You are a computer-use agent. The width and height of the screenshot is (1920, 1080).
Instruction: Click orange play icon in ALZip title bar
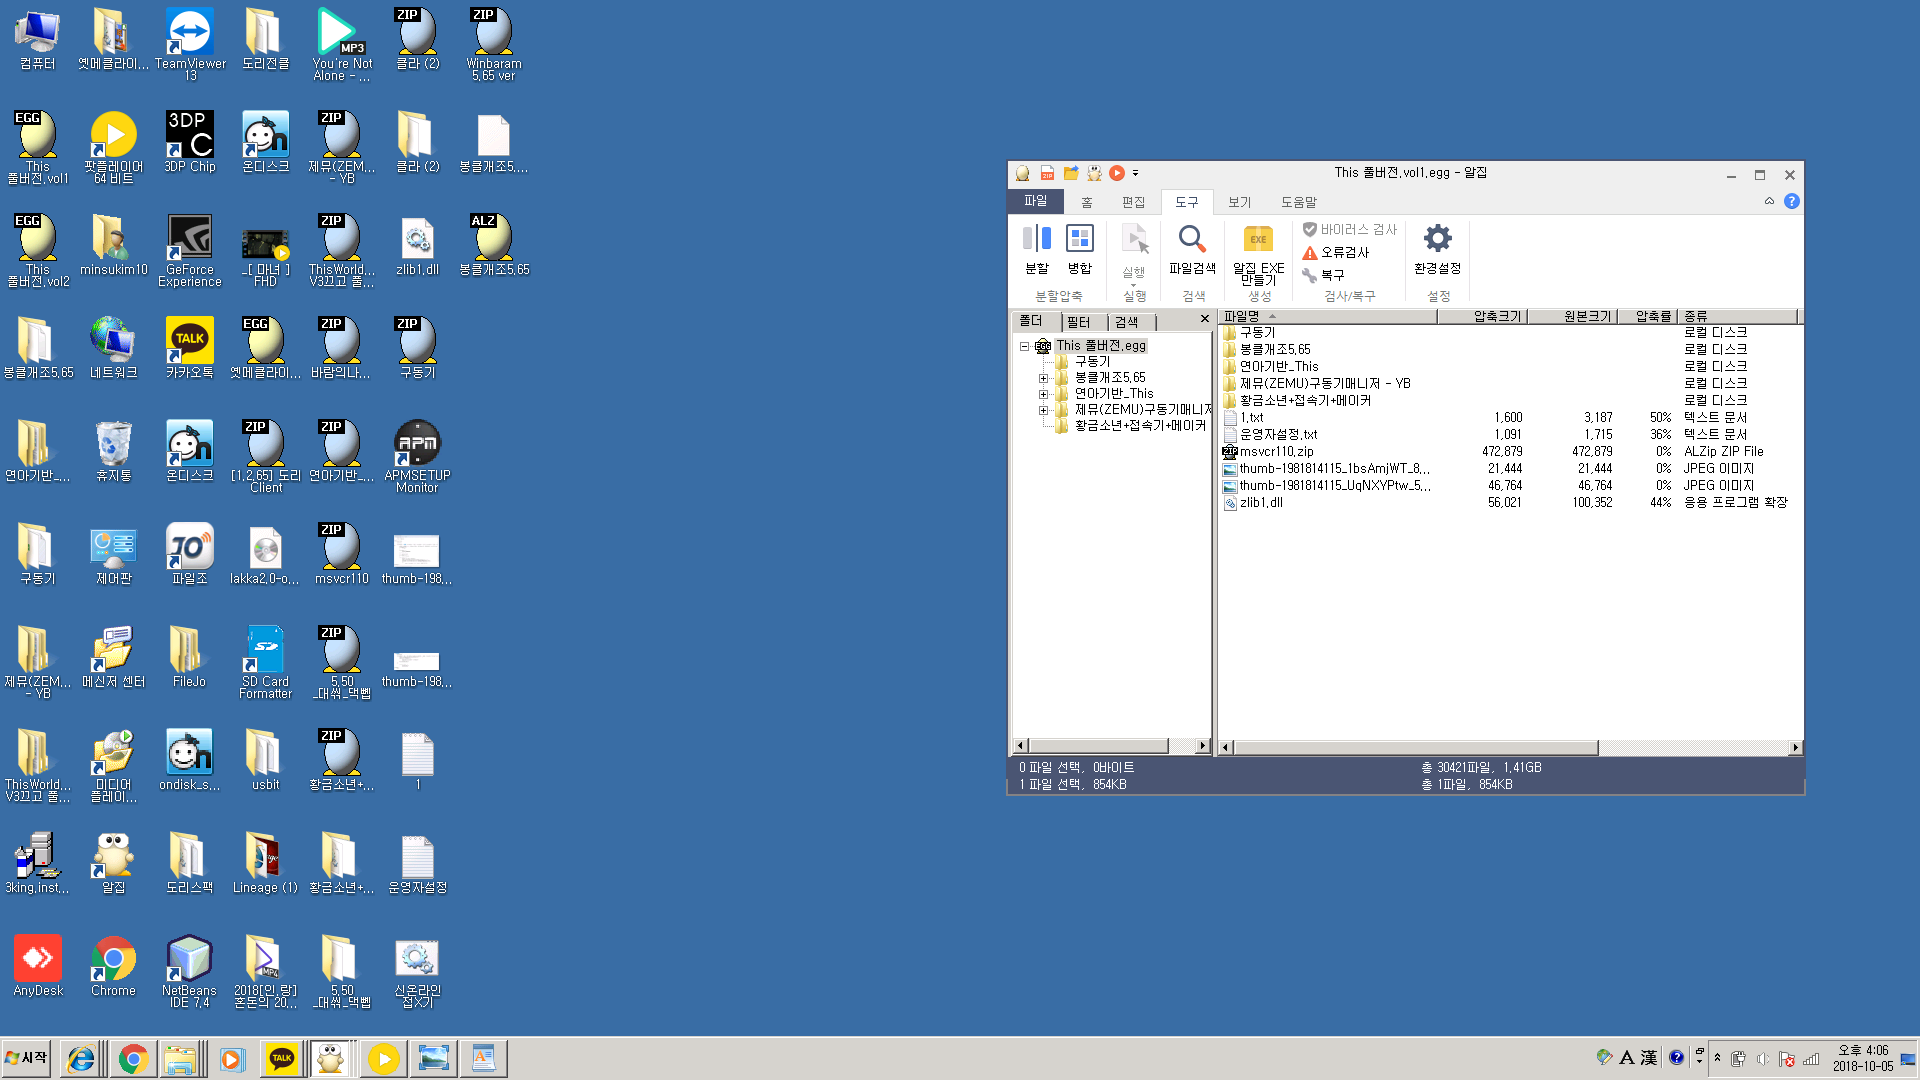[x=1117, y=173]
